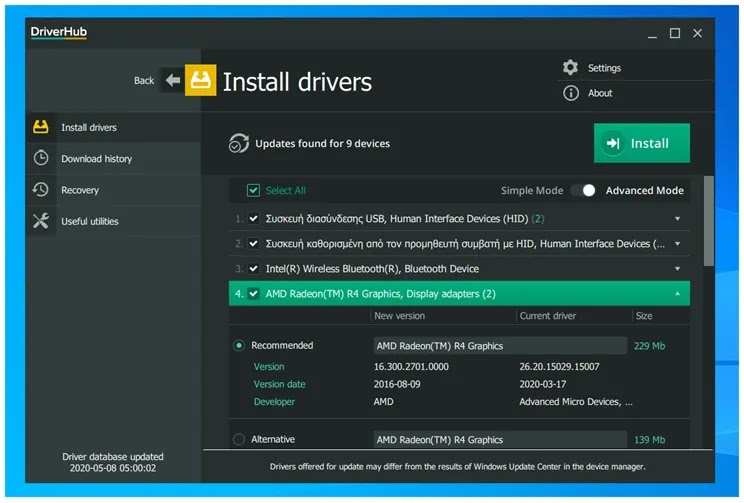Click the Developer label
This screenshot has width=744, height=503.
coord(274,401)
